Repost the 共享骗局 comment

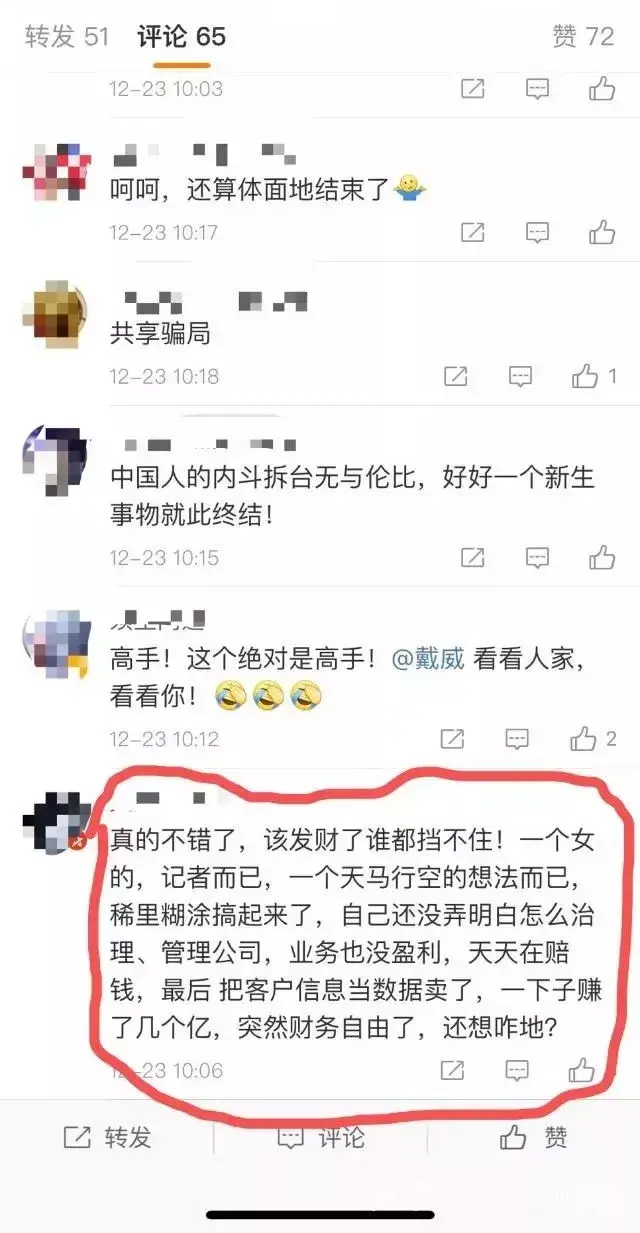coord(455,377)
